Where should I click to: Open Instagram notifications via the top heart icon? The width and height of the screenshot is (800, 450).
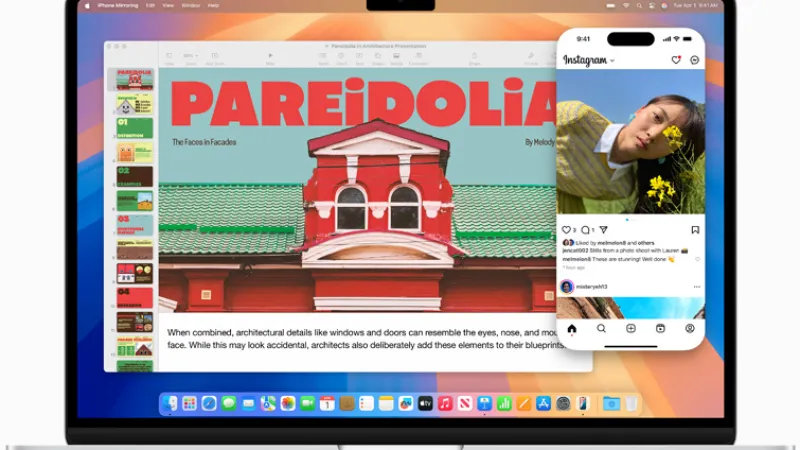[x=676, y=60]
